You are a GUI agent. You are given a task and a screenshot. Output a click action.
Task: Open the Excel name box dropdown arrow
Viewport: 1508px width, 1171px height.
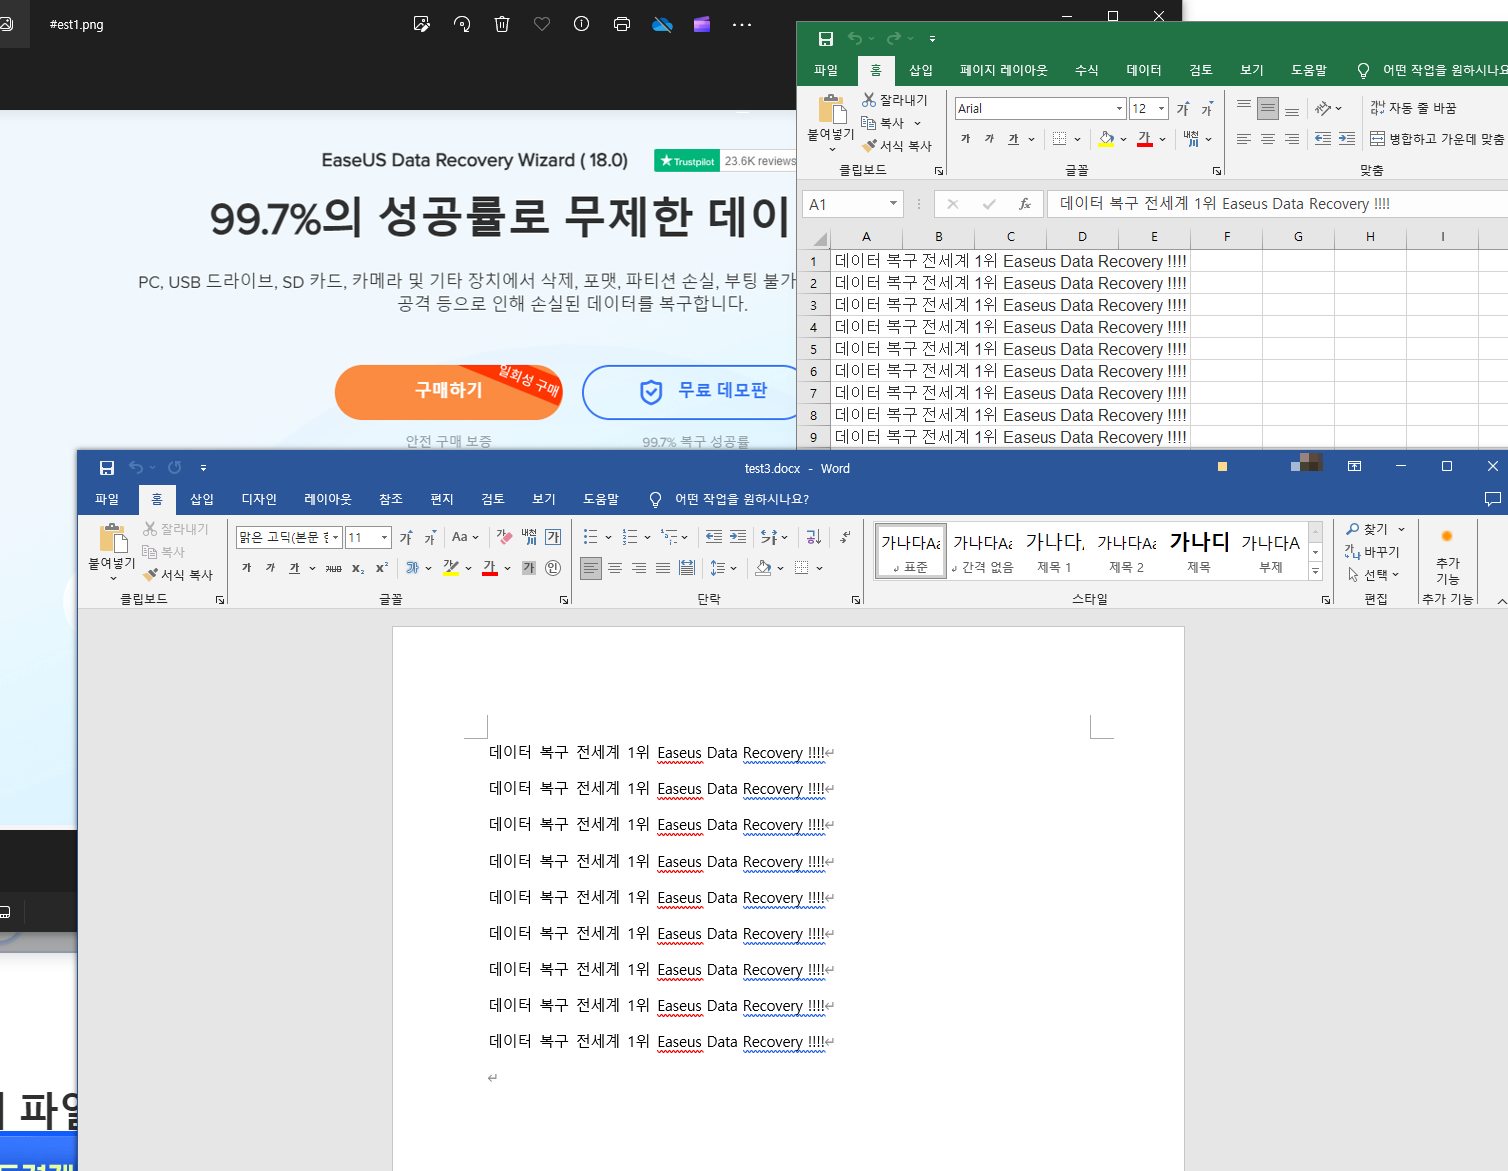(x=893, y=204)
